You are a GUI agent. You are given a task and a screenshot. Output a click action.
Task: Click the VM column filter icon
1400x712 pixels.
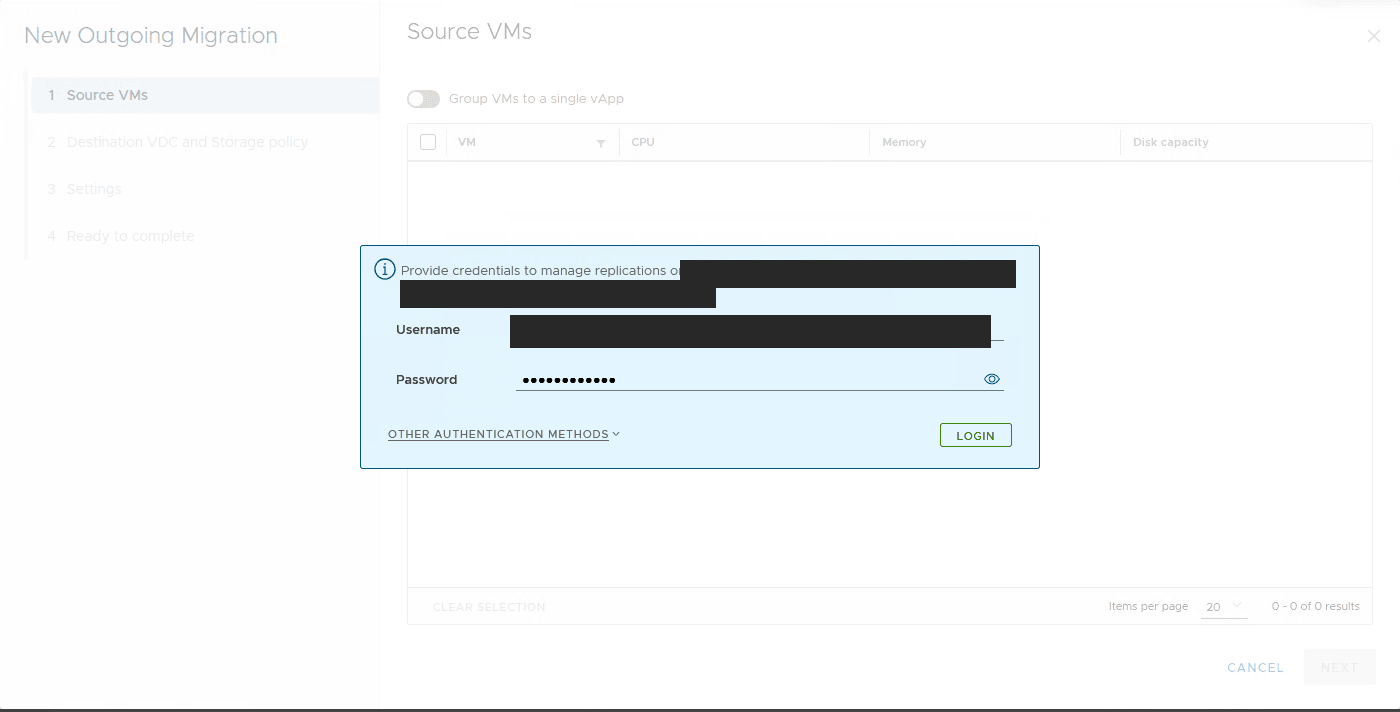tap(601, 143)
